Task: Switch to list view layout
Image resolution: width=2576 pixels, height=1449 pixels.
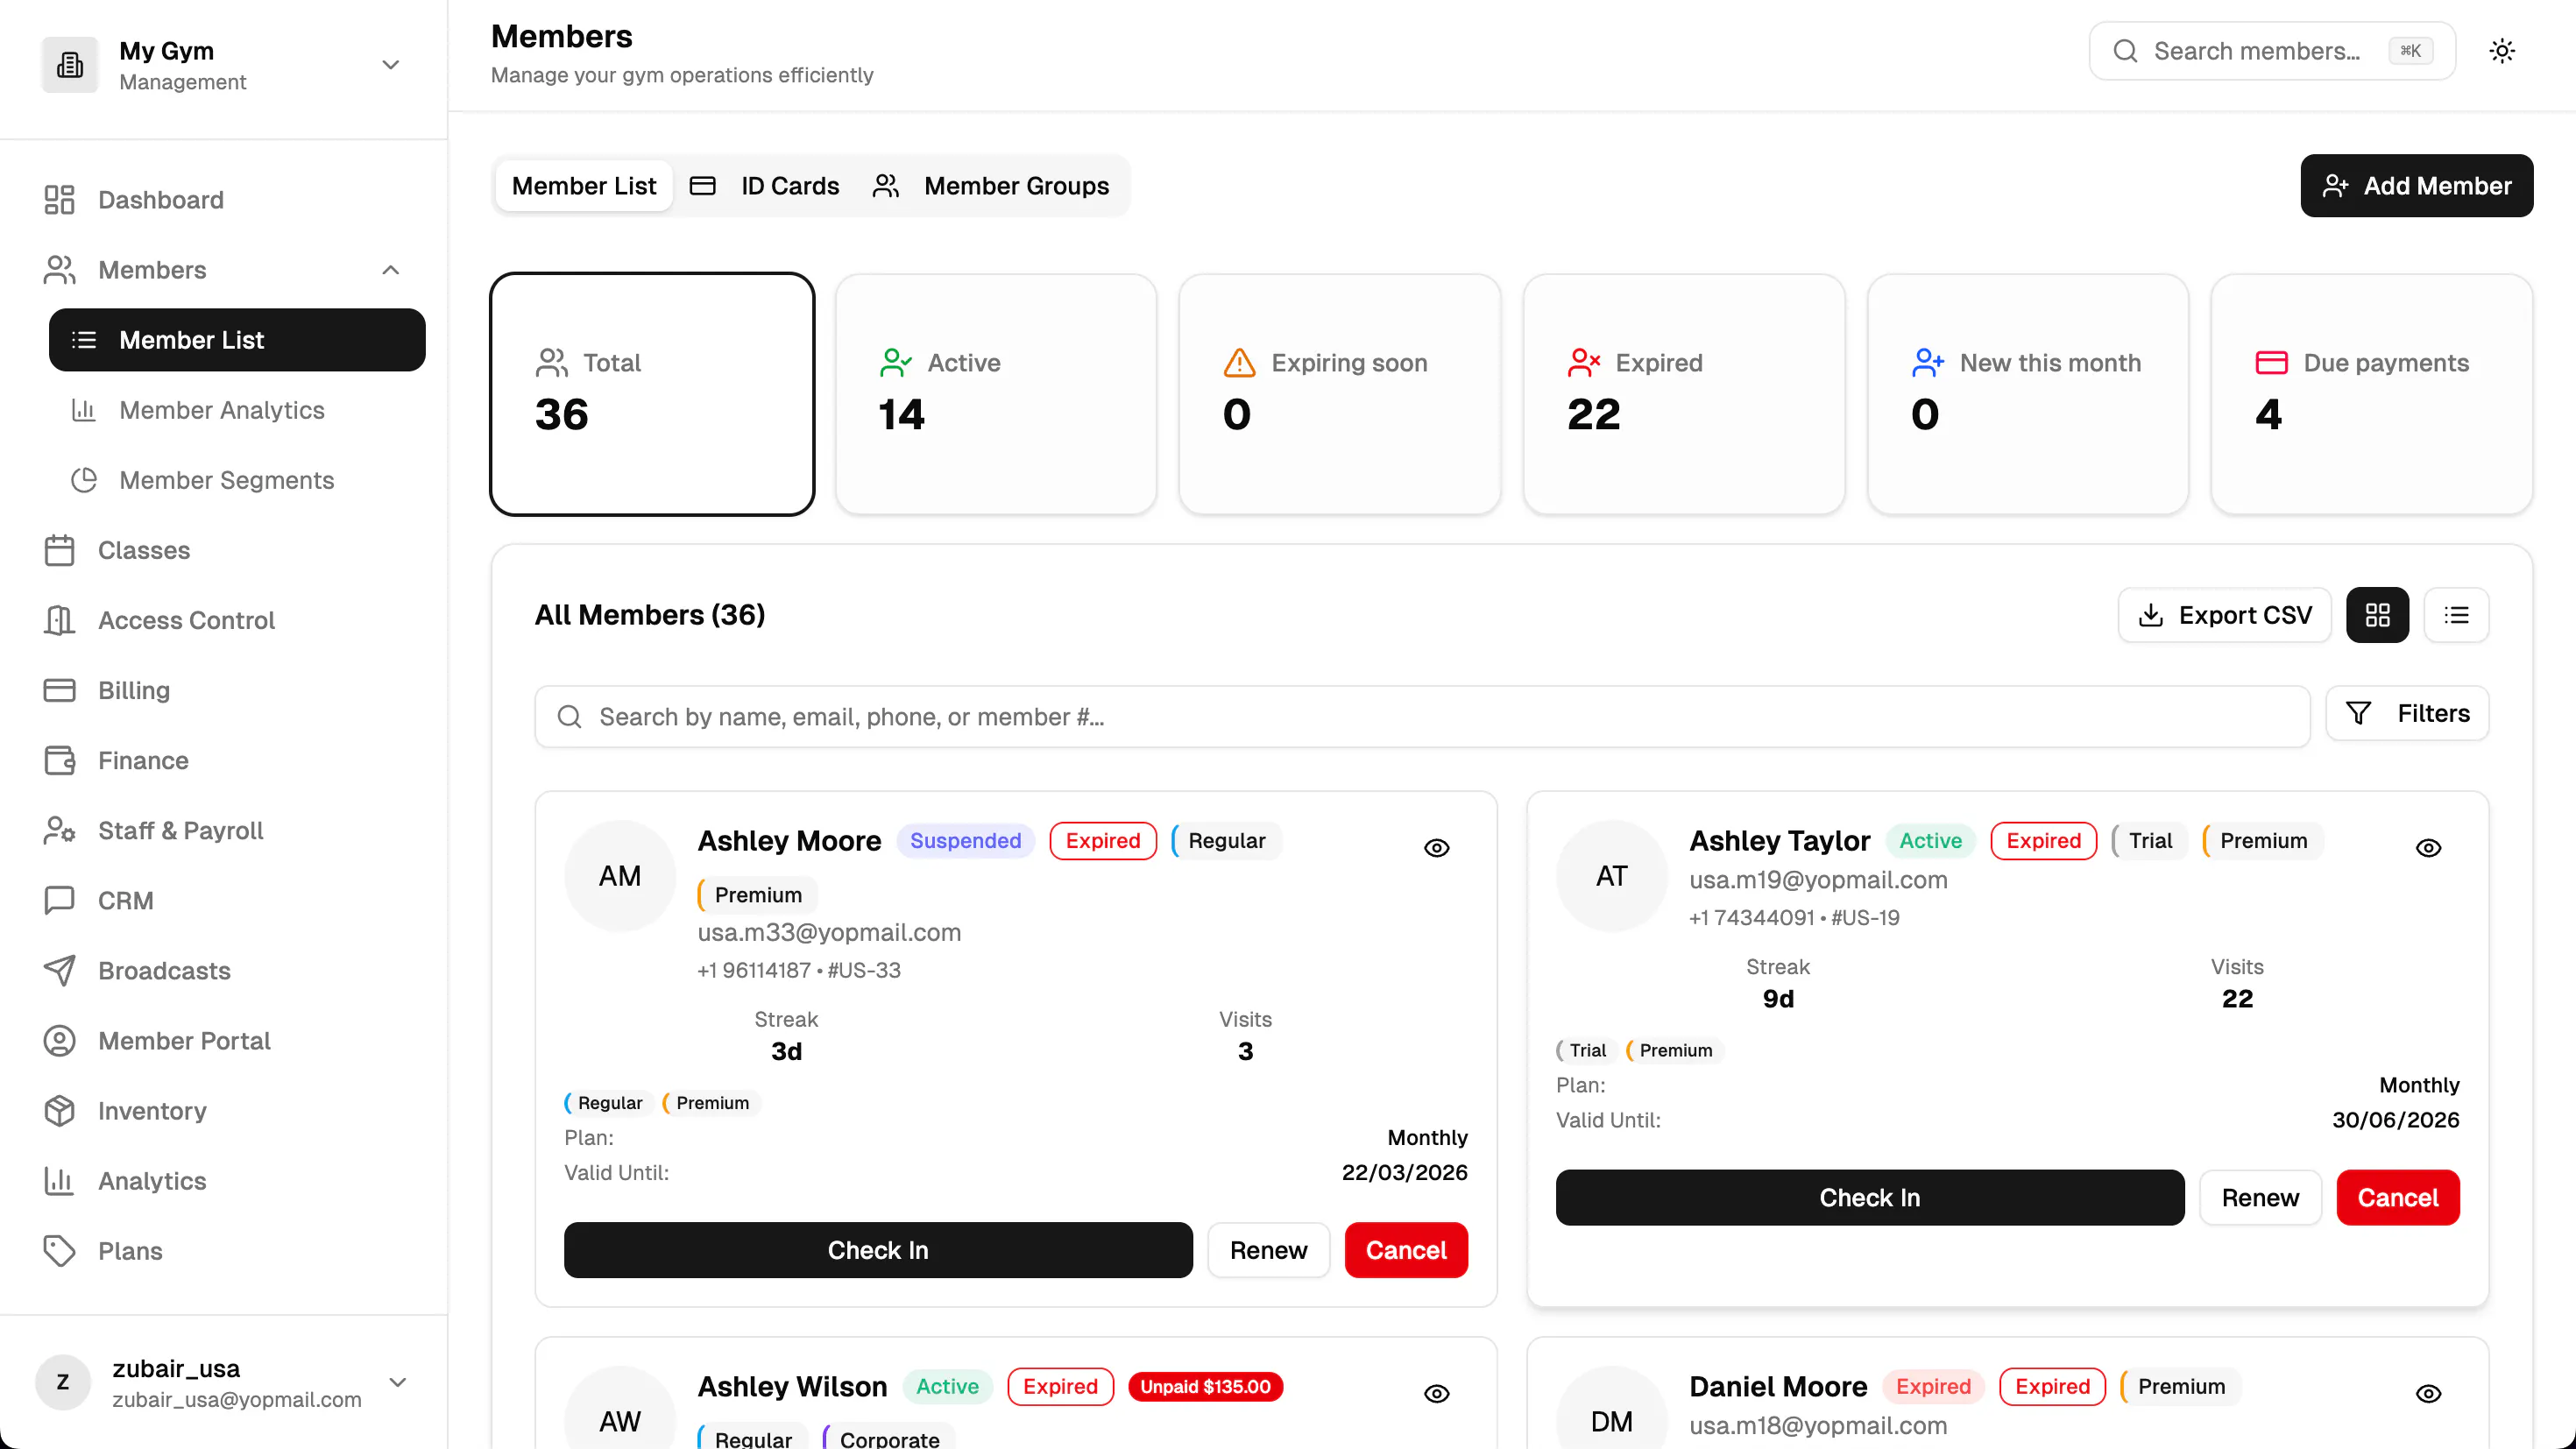Action: [x=2456, y=615]
